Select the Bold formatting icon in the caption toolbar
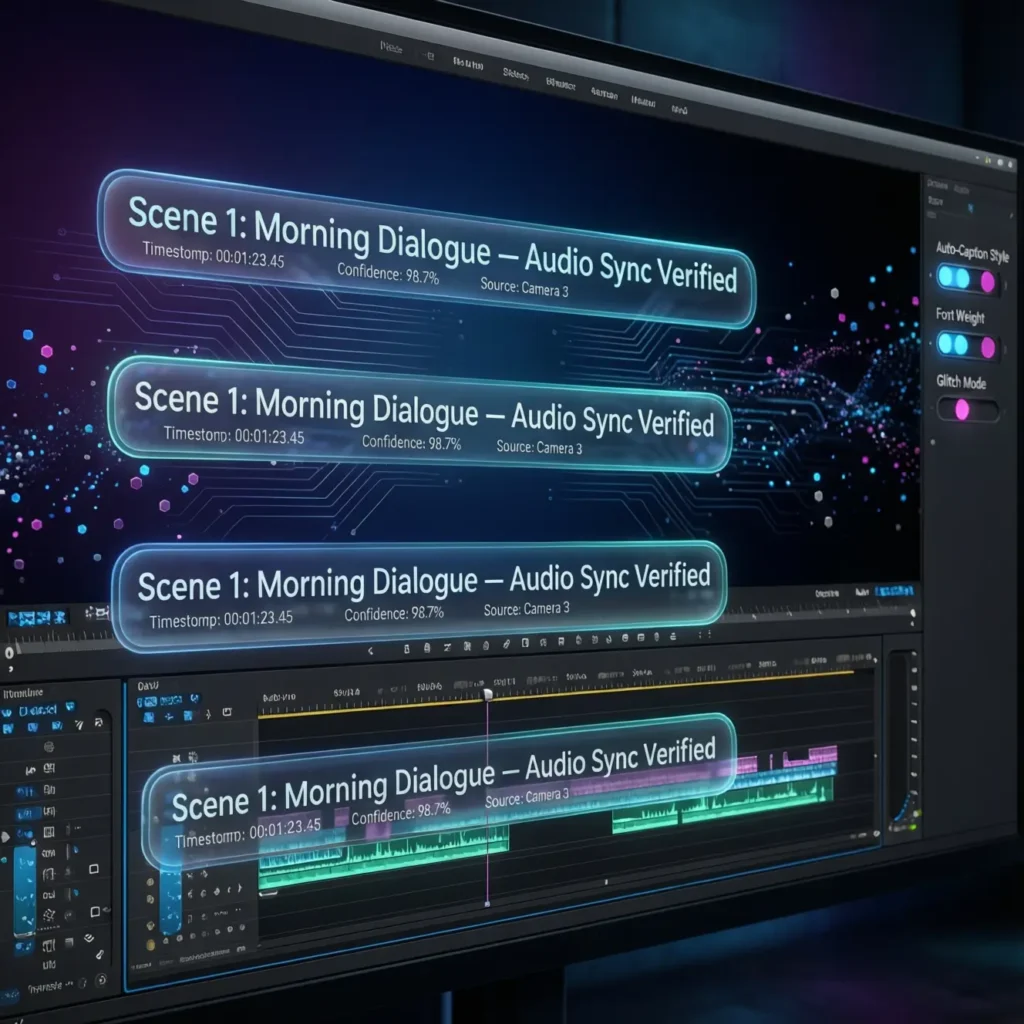The image size is (1024, 1024). 406,645
